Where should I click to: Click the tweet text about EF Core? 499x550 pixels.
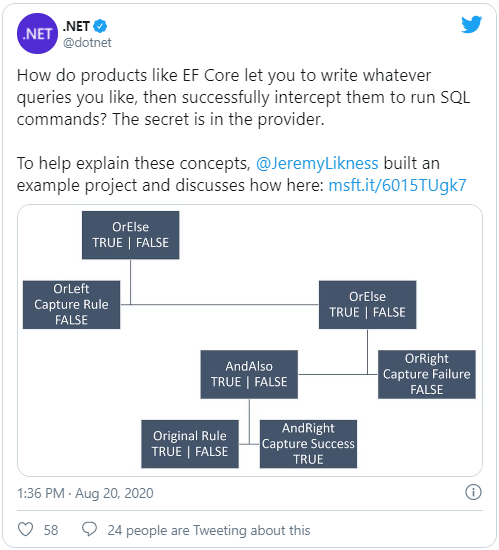(x=243, y=97)
